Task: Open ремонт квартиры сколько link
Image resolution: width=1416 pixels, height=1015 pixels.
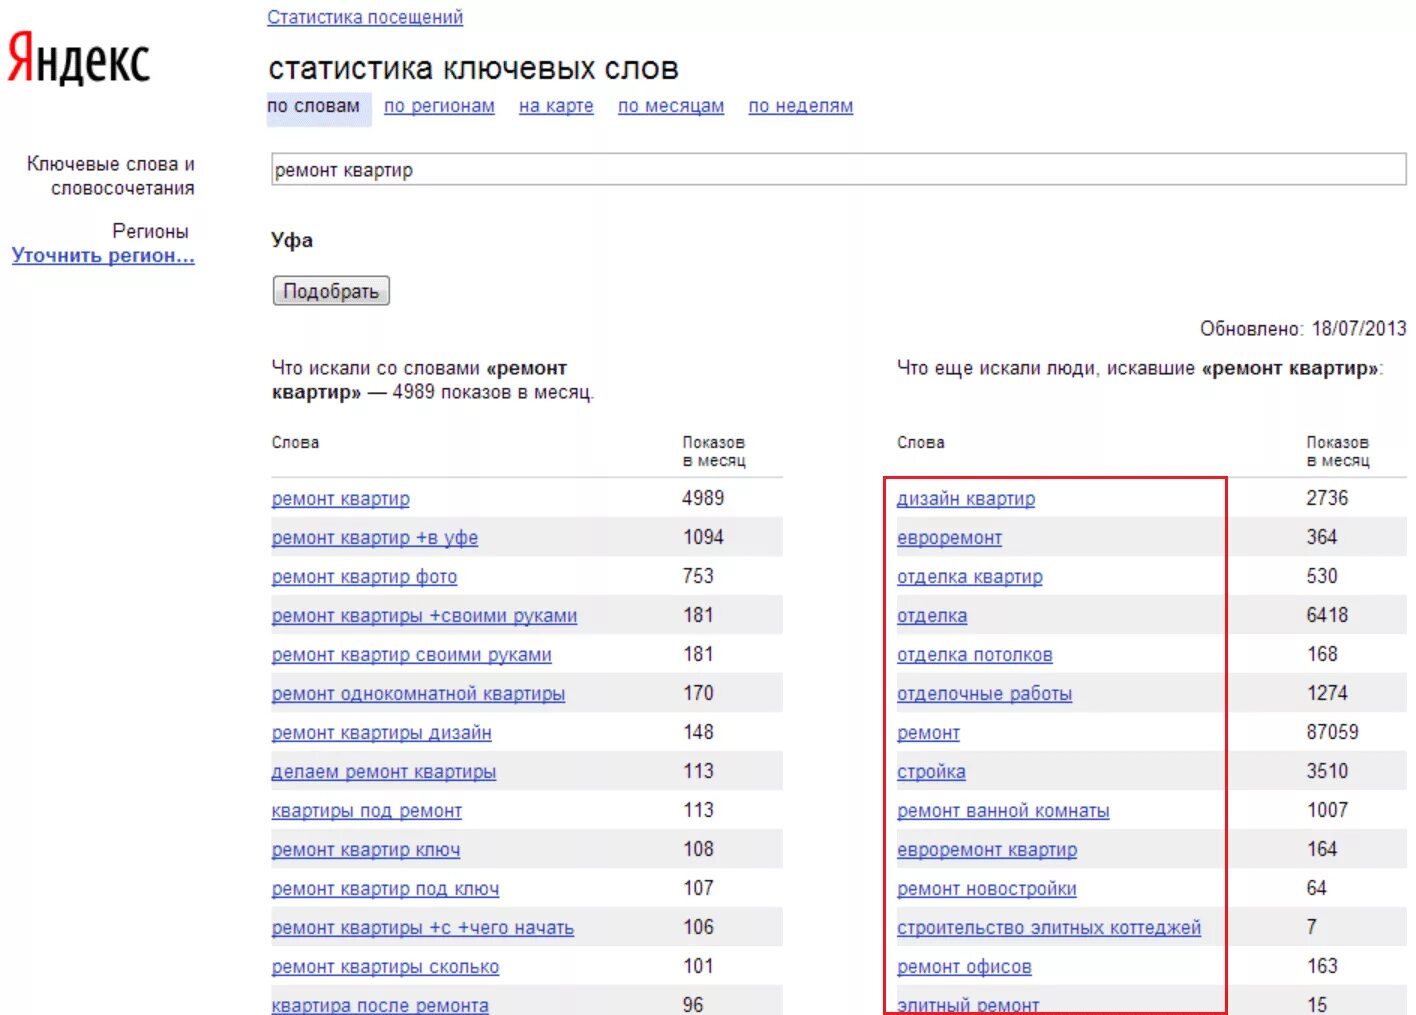Action: point(385,966)
